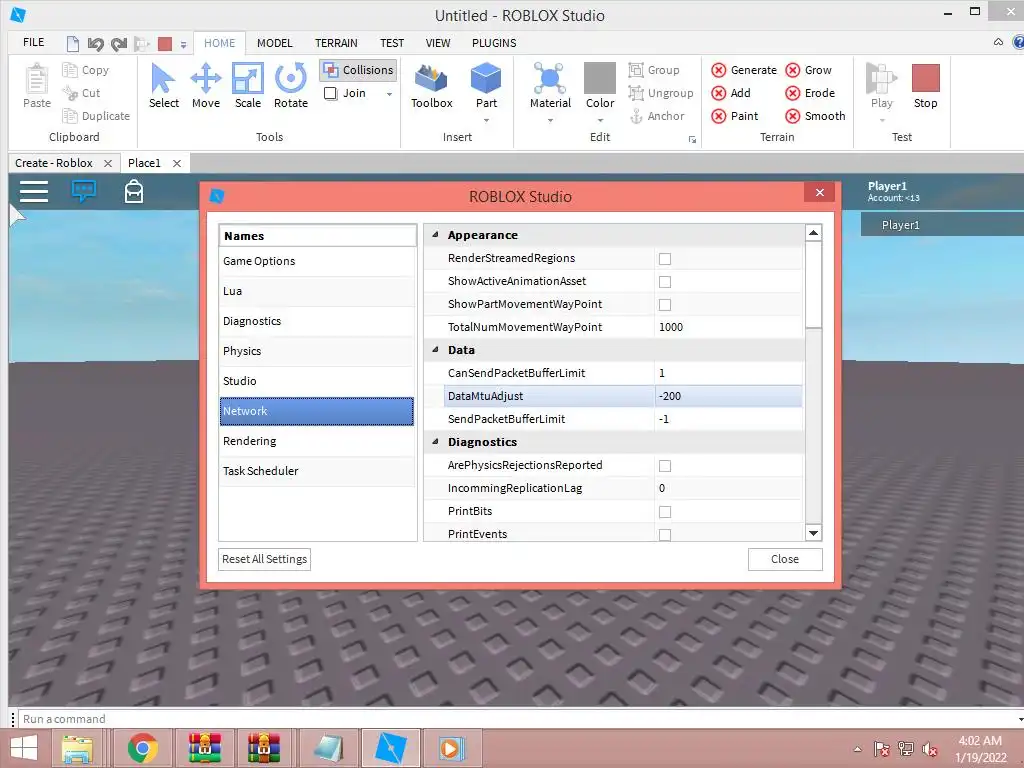Viewport: 1024px width, 768px height.
Task: Check the PrintBits checkbox
Action: click(665, 511)
